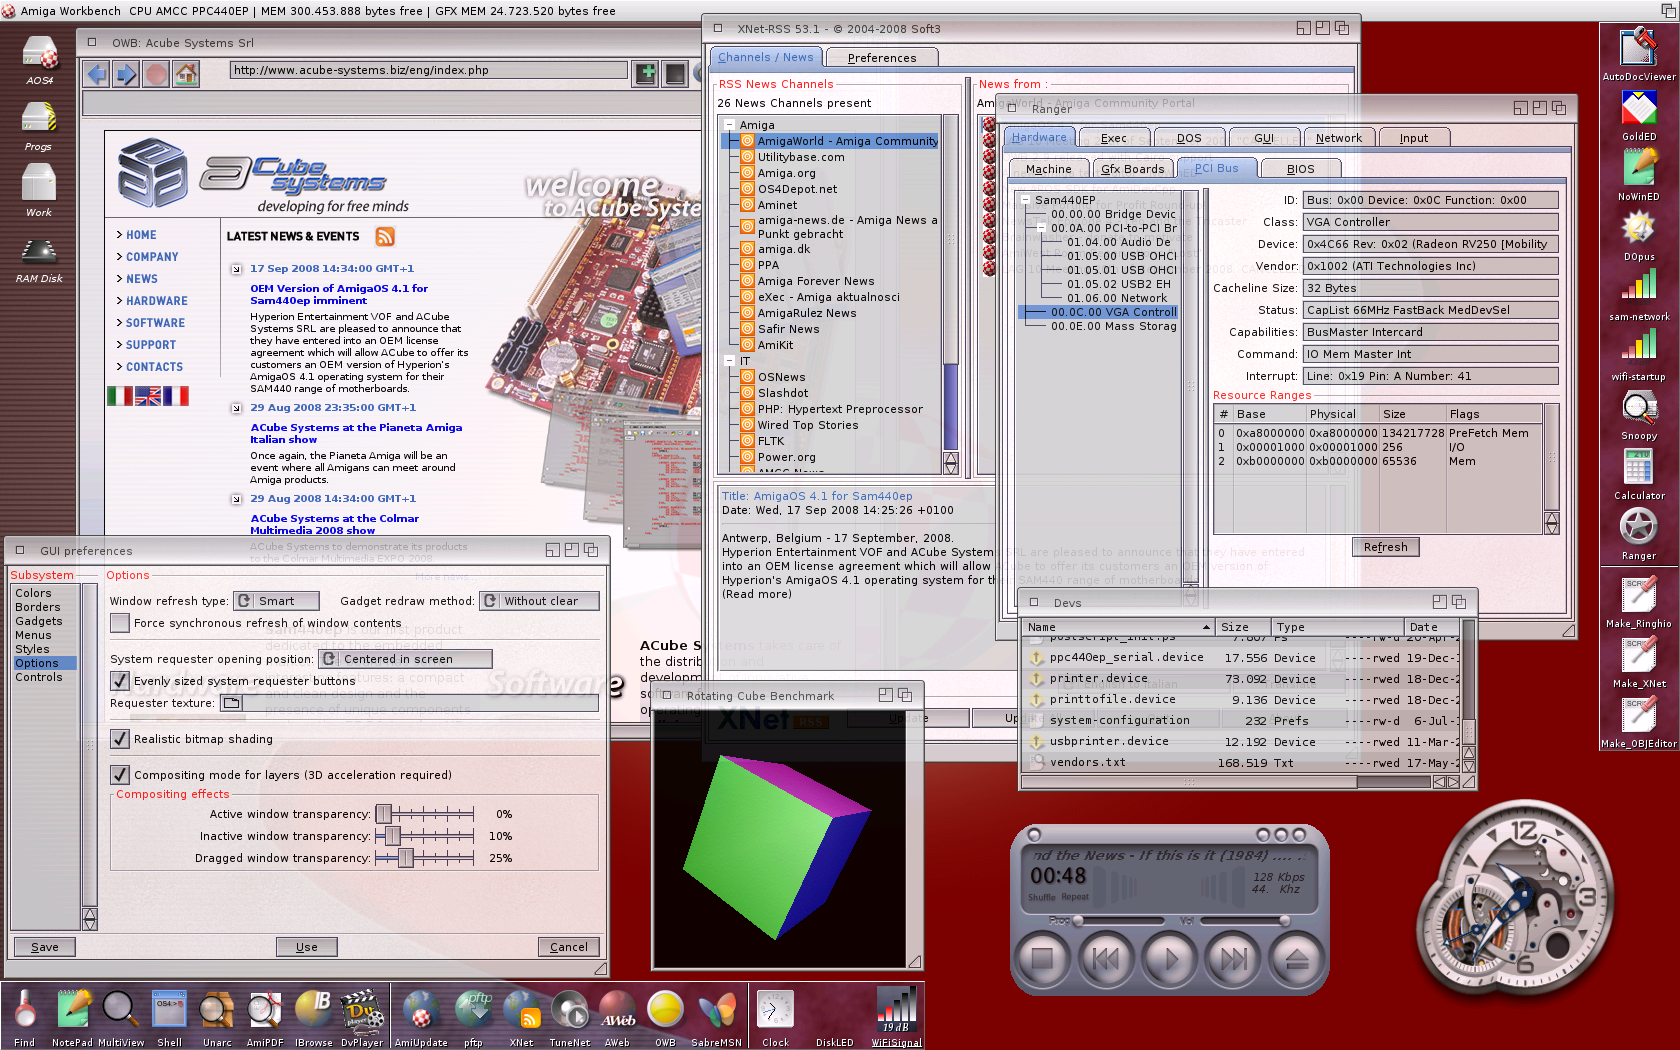Switch to Ranger Network tab
Screen dimensions: 1680x1050
pyautogui.click(x=1338, y=138)
